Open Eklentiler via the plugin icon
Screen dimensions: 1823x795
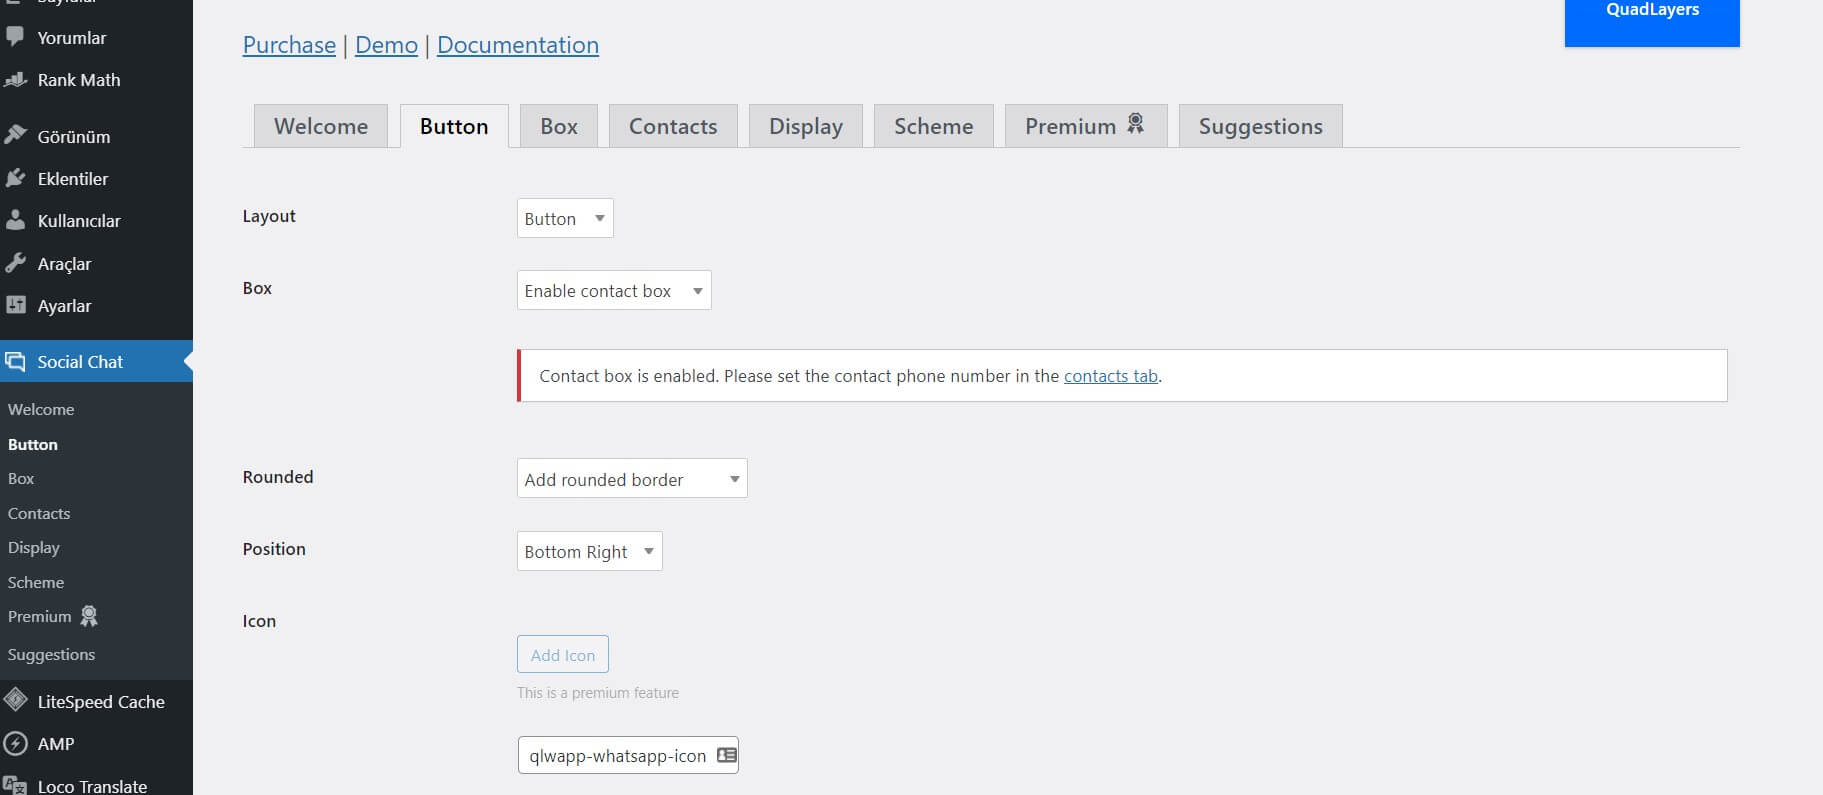pos(15,178)
